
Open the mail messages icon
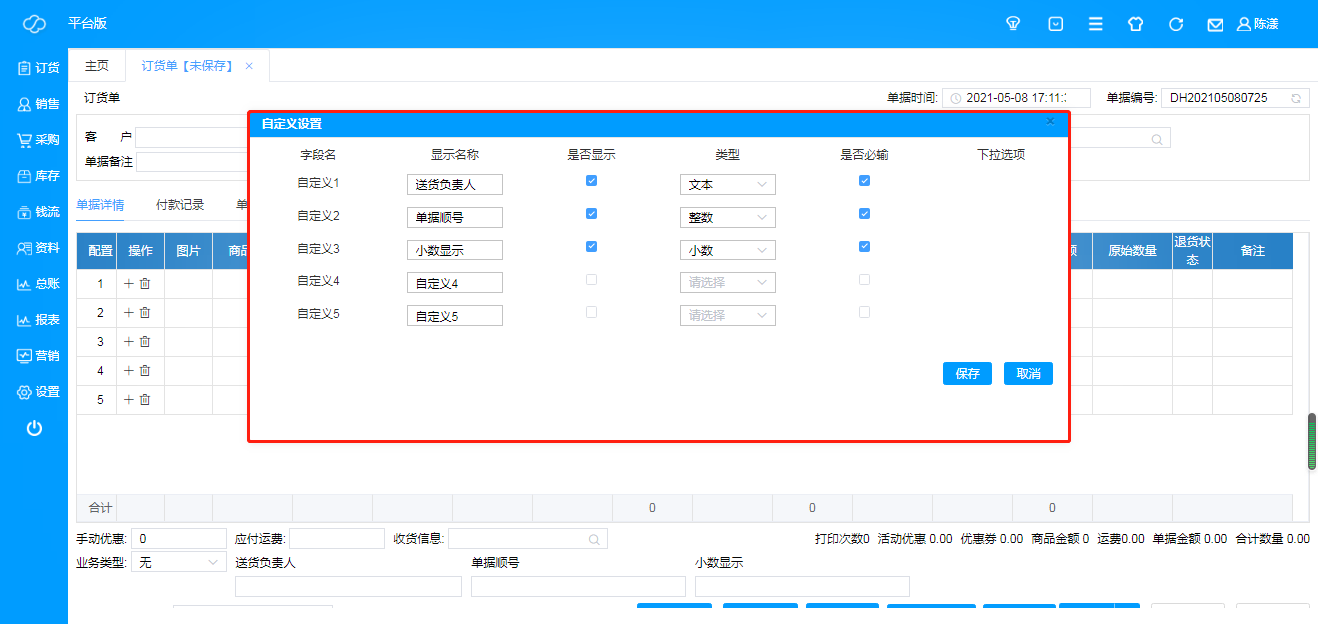click(1215, 24)
